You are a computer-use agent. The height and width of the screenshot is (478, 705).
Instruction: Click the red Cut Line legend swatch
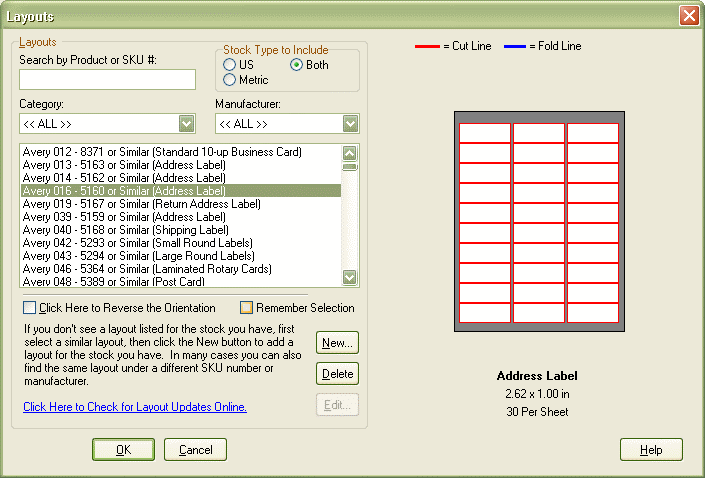coord(427,46)
